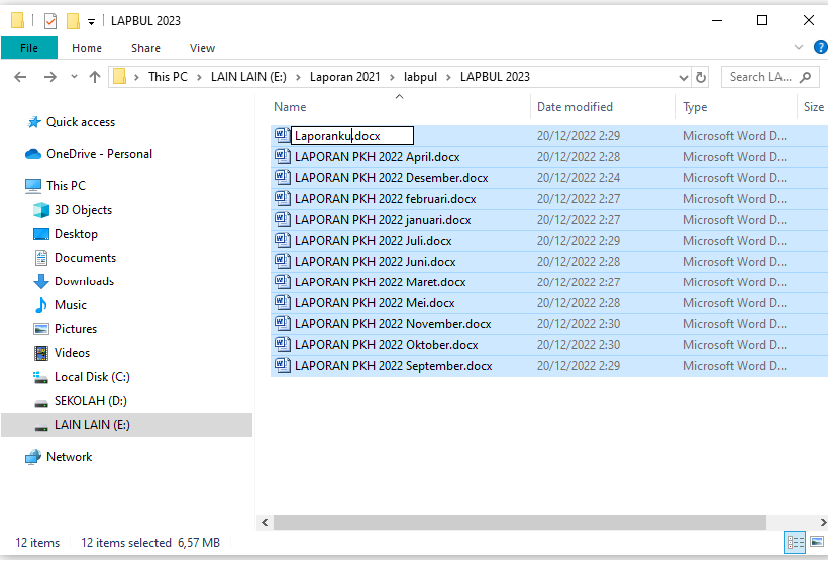Go back with the Back arrow

(x=20, y=77)
